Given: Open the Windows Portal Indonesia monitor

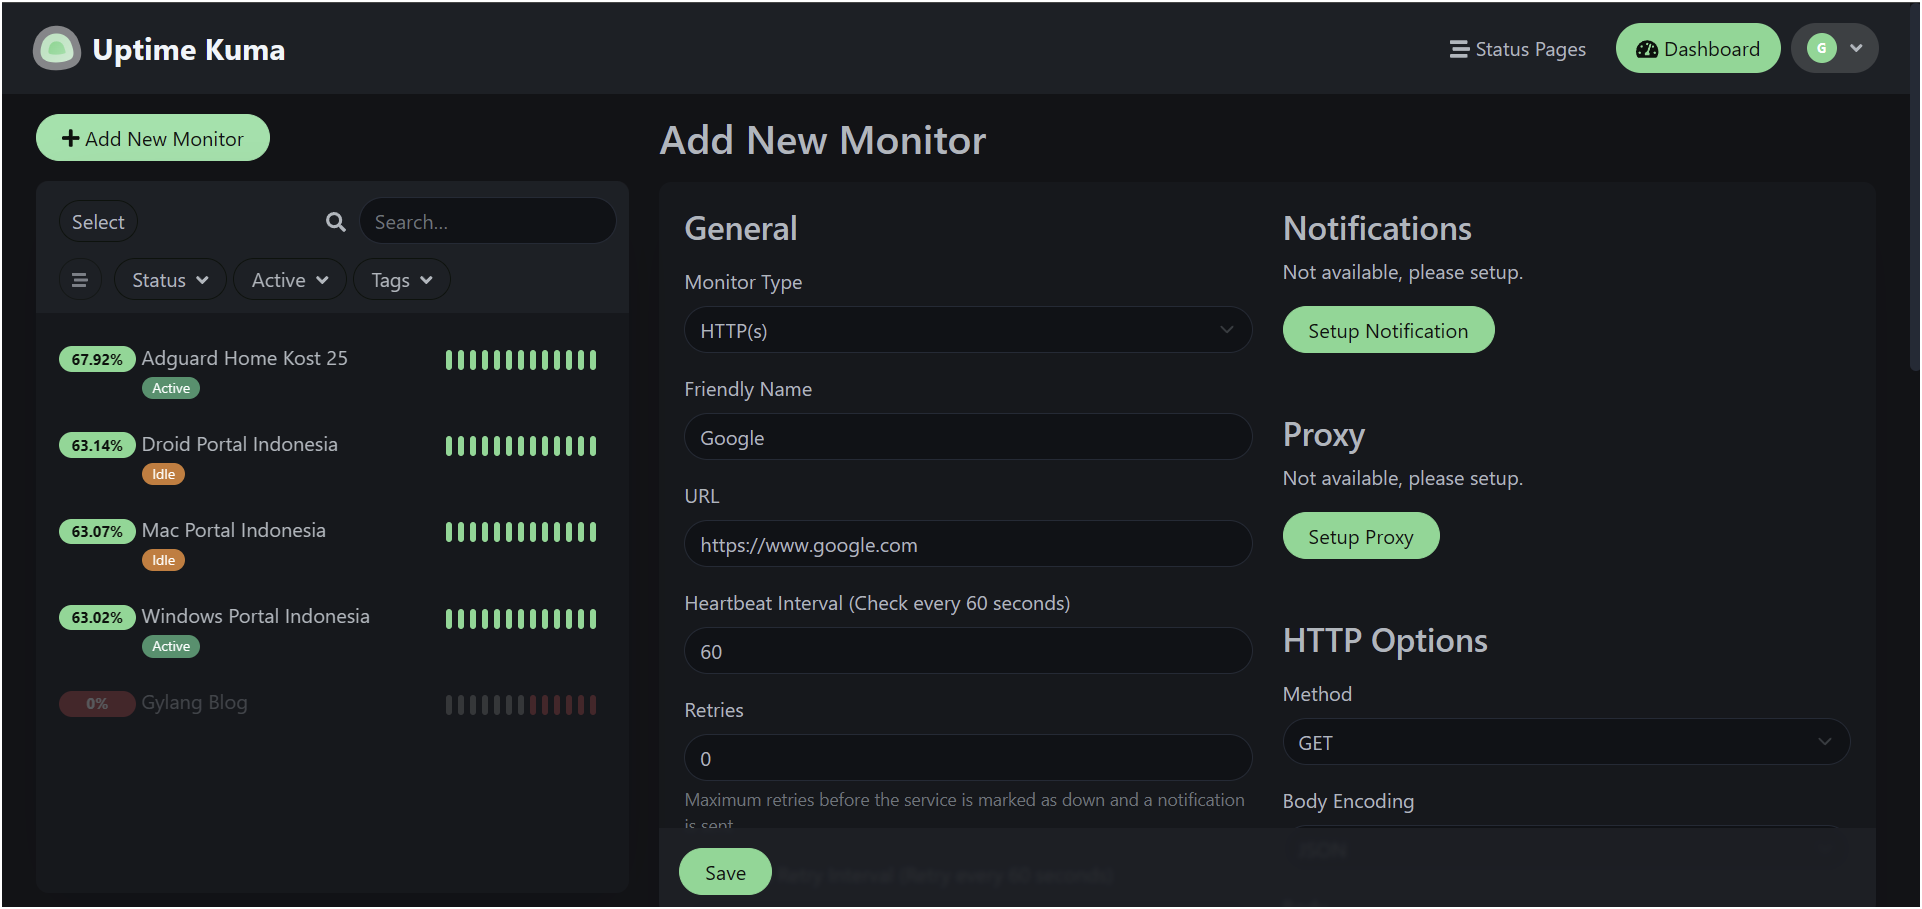Looking at the screenshot, I should [332, 629].
